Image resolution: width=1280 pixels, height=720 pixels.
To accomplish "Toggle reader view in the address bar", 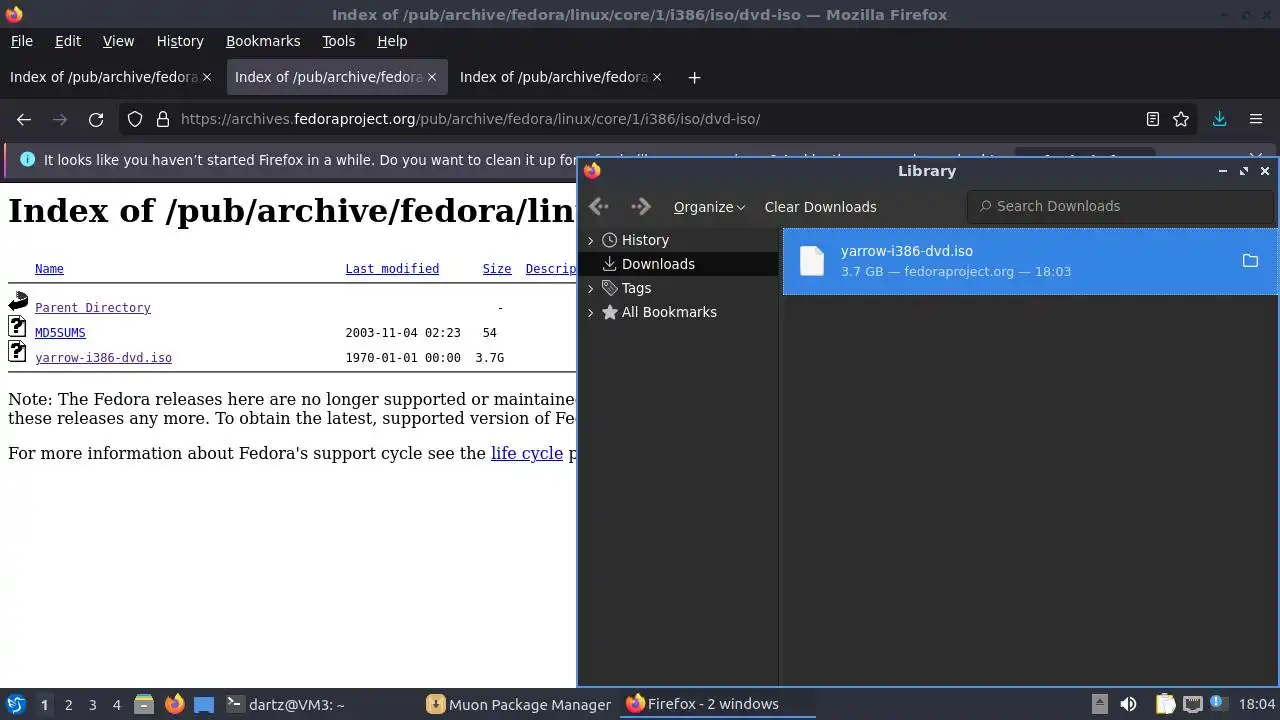I will coord(1153,119).
